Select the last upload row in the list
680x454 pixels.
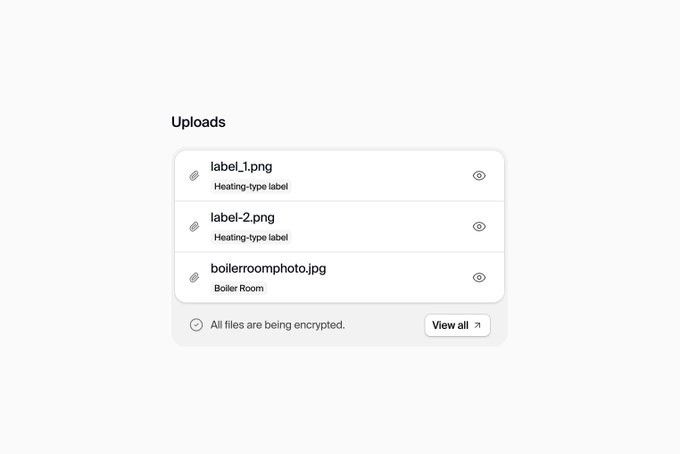(x=380, y=278)
